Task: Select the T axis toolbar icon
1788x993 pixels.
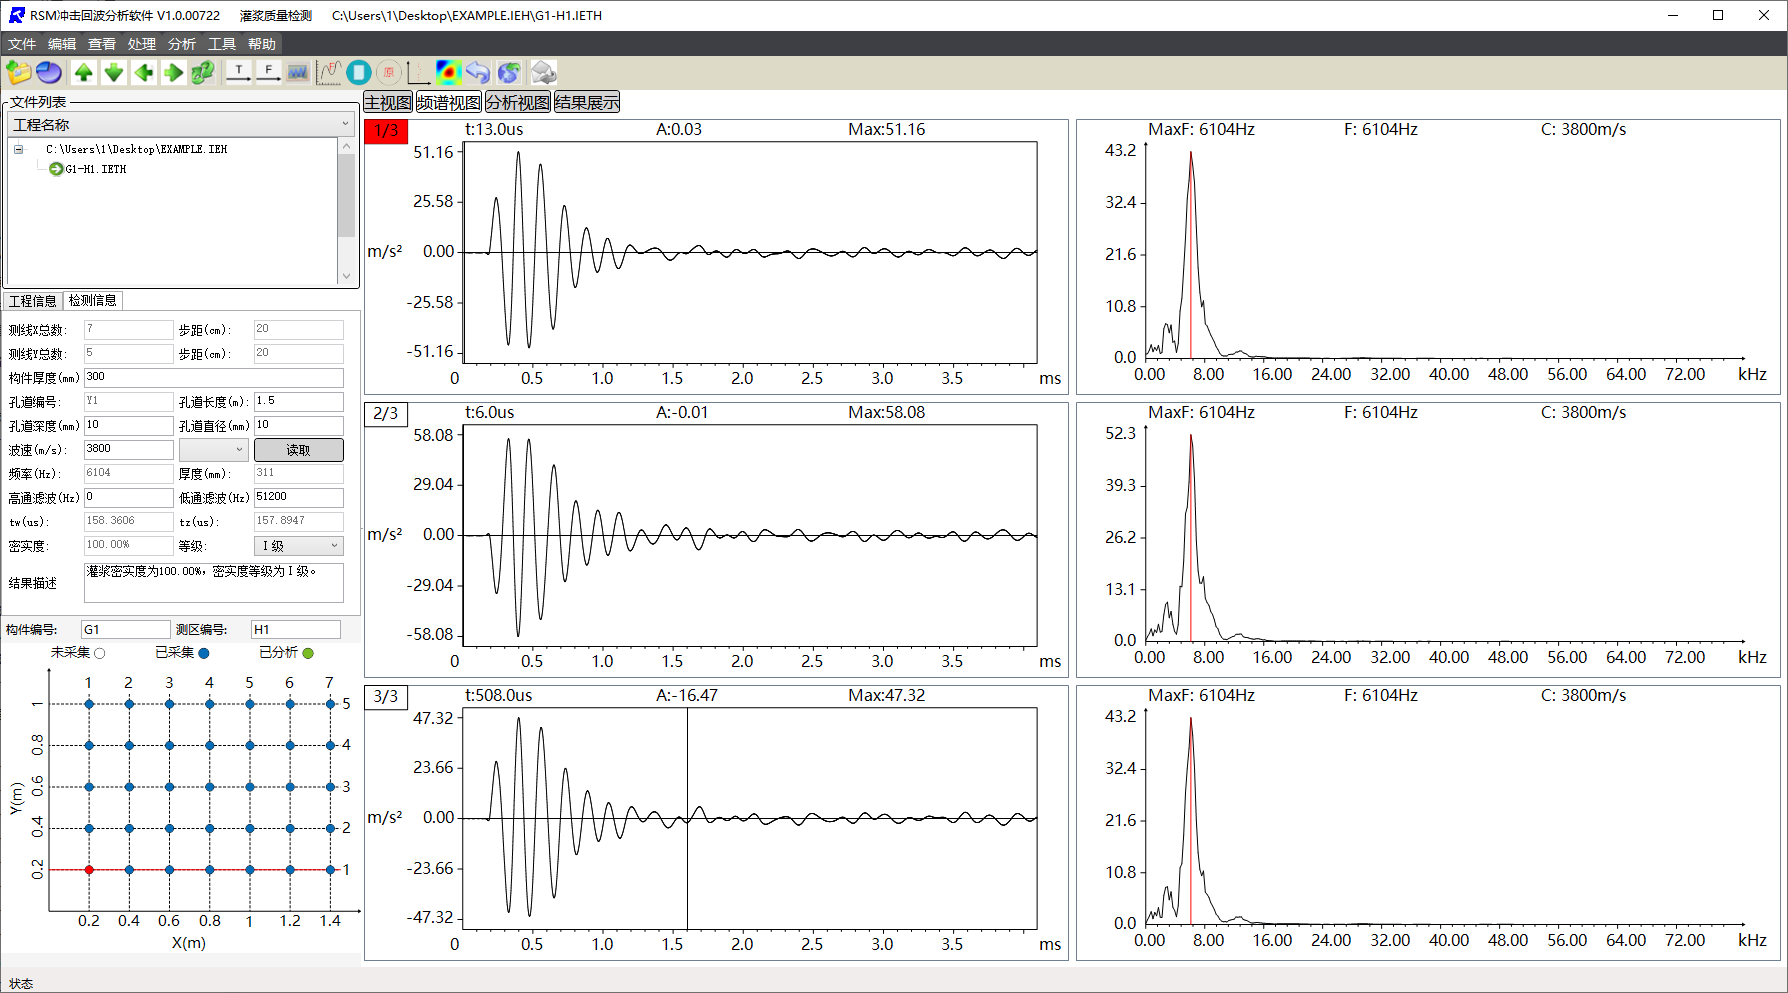Action: click(239, 72)
